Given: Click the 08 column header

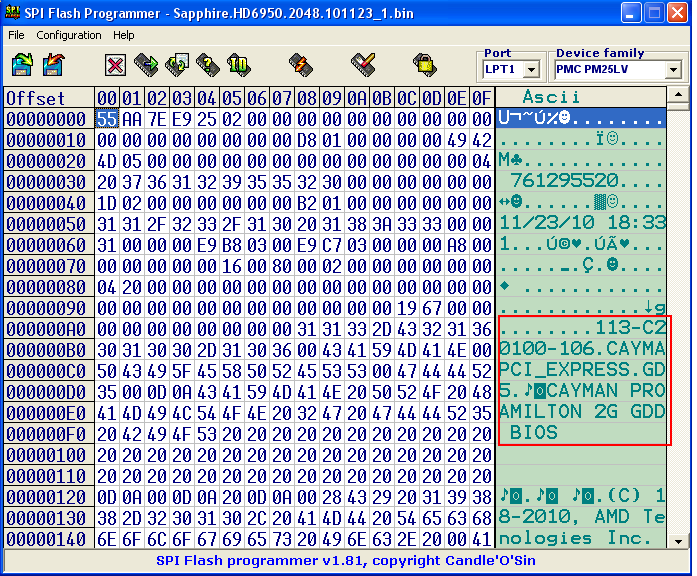Looking at the screenshot, I should 307,98.
